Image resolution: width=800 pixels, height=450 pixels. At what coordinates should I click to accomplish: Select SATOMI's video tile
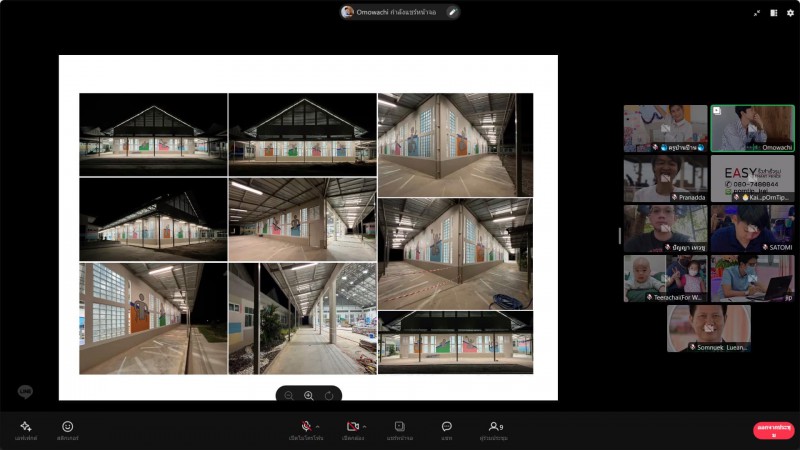pyautogui.click(x=753, y=229)
